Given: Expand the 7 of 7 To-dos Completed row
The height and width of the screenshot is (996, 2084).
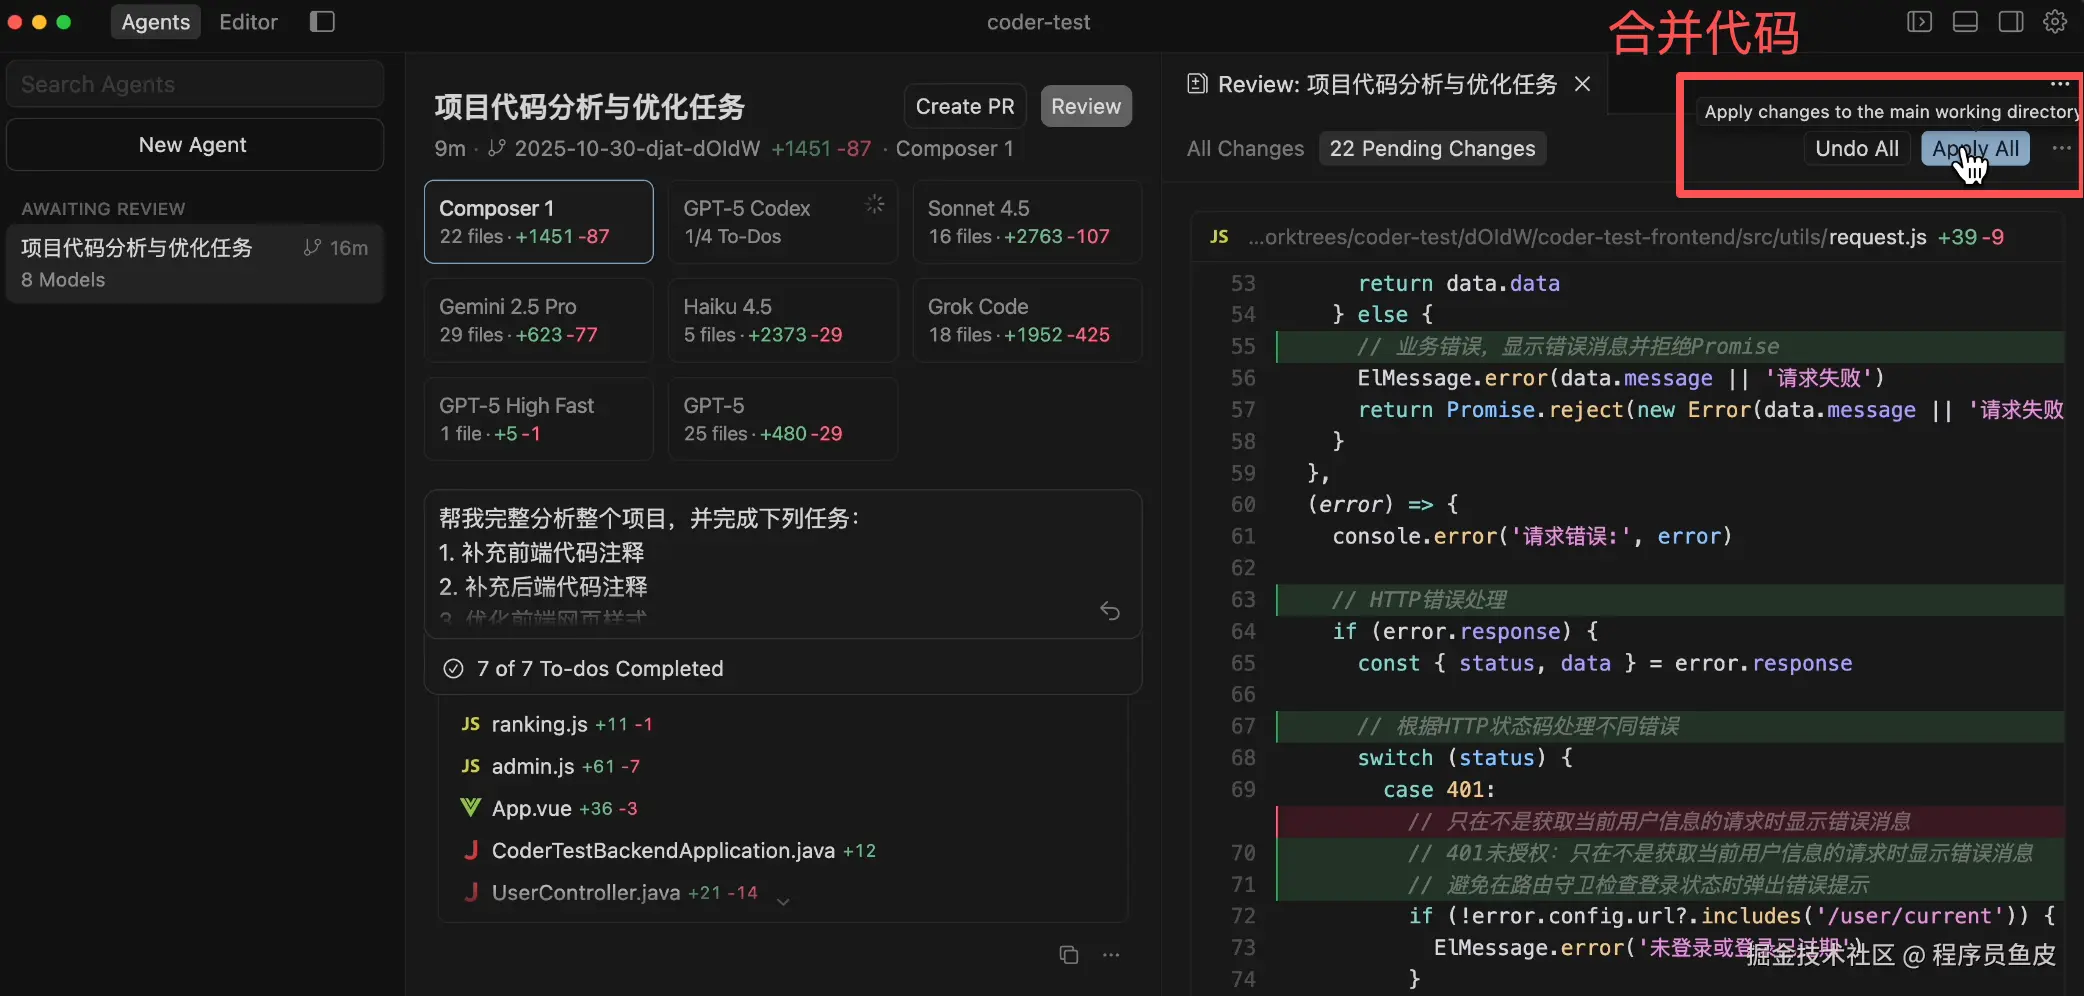Looking at the screenshot, I should point(599,668).
